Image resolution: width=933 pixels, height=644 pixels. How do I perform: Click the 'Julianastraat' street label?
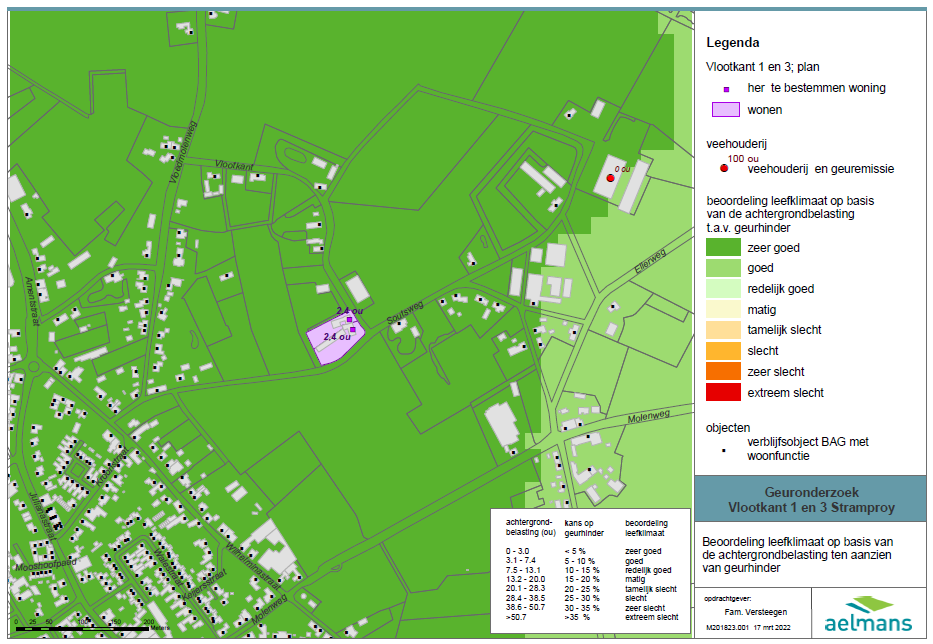tap(42, 515)
